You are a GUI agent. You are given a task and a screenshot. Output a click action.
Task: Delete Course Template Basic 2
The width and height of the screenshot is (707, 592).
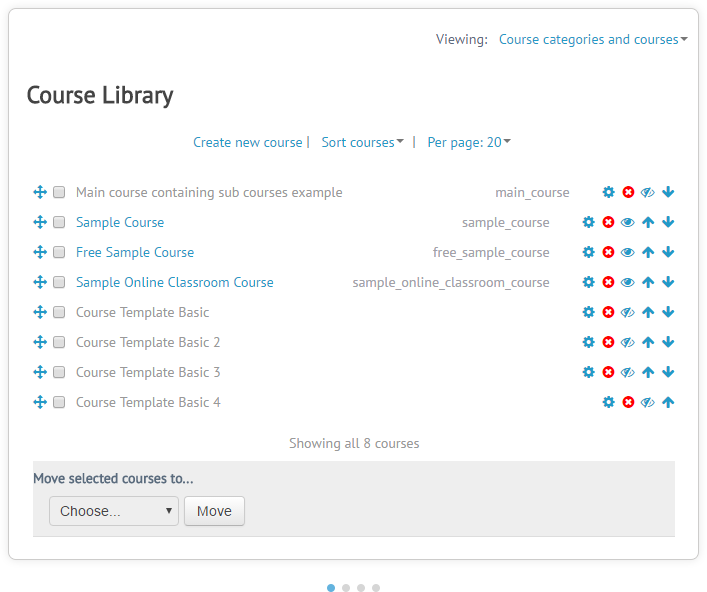point(608,342)
